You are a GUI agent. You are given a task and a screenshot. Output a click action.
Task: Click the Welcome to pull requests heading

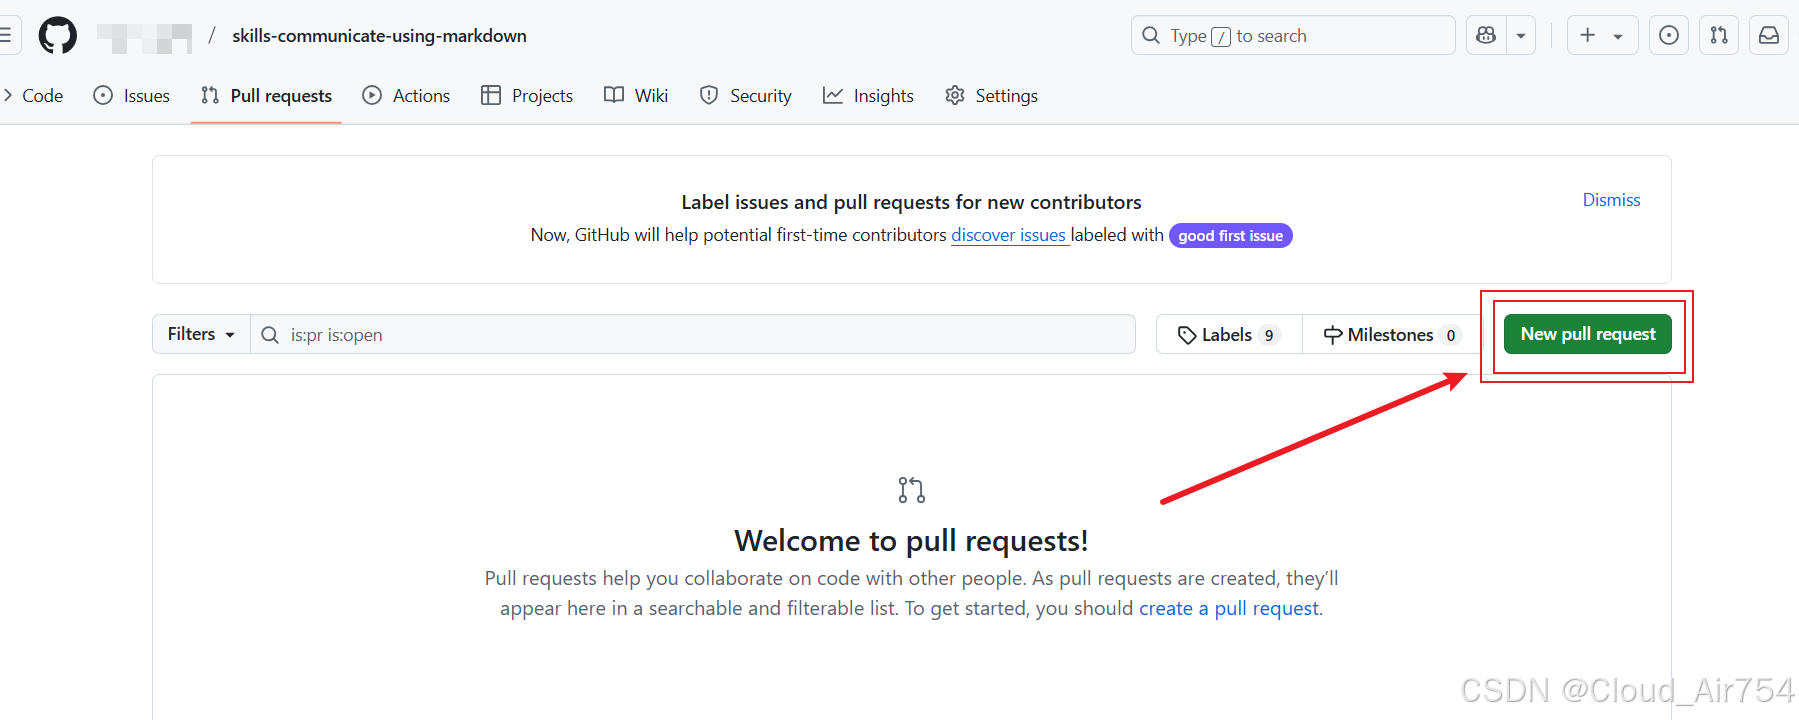point(911,541)
